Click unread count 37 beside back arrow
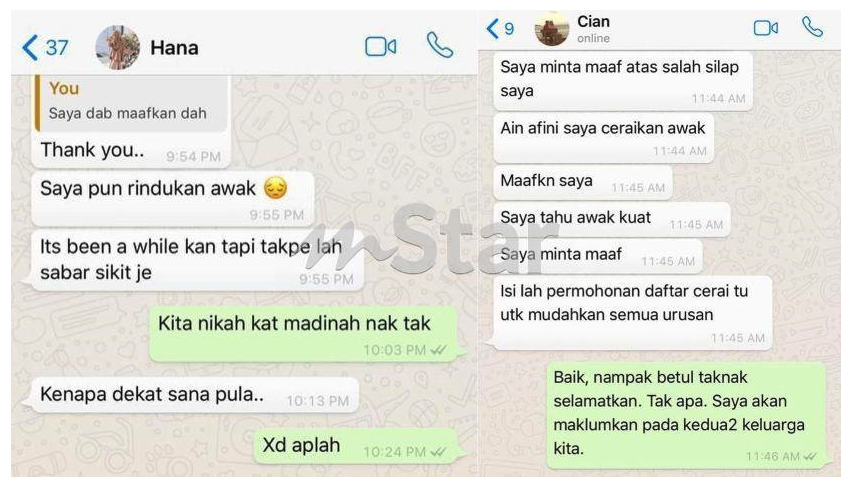Screen dimensions: 851x486 (56, 48)
